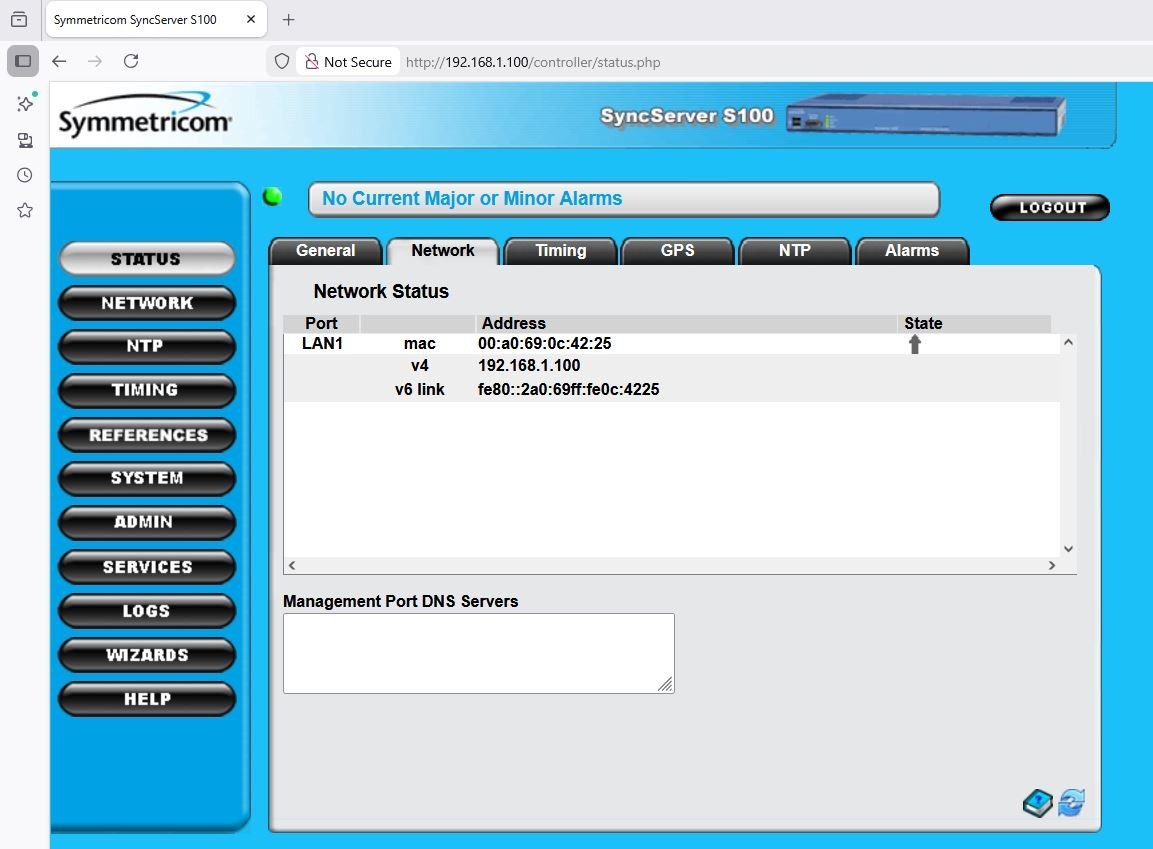Open the REFERENCES sidebar menu
This screenshot has width=1153, height=849.
pos(146,434)
